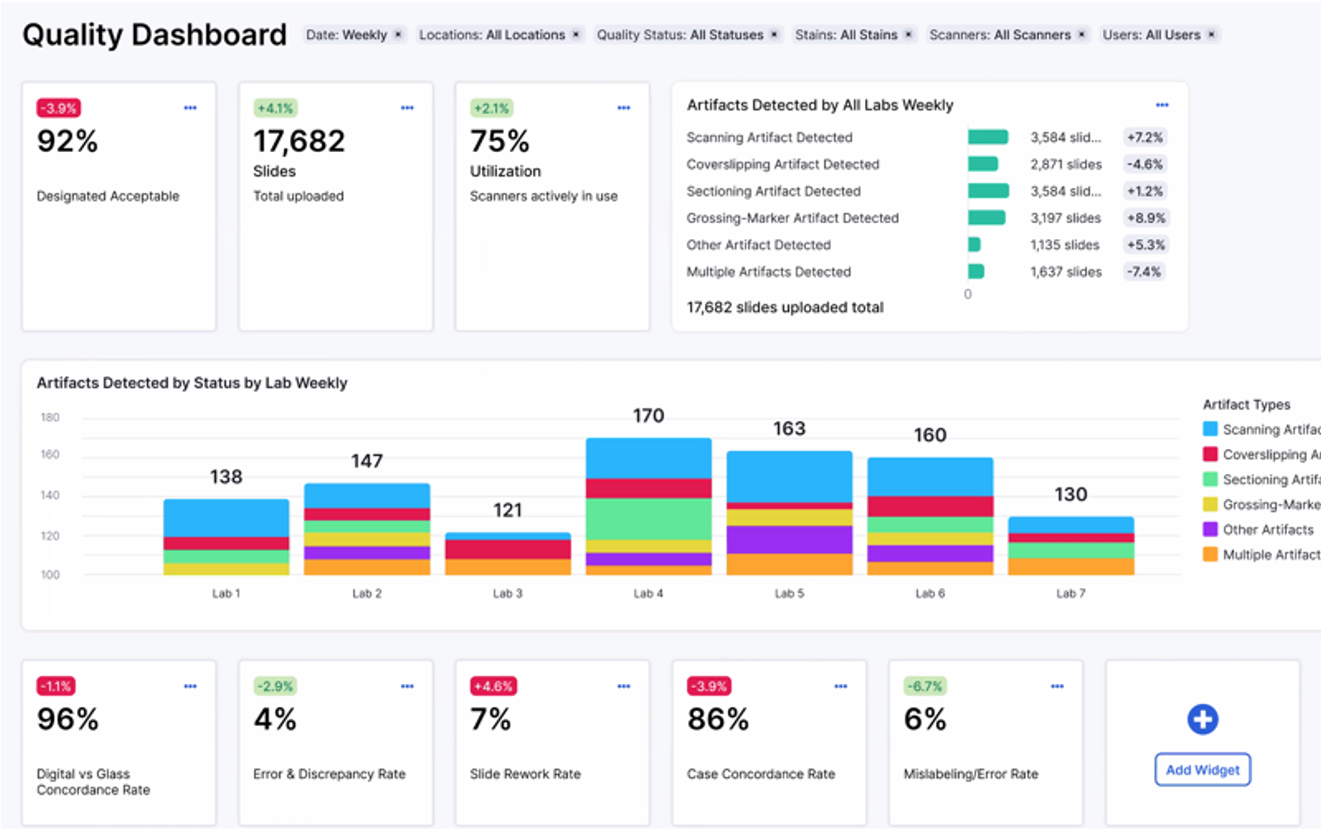Open options menu on Designated Acceptable card
1323x831 pixels.
190,108
